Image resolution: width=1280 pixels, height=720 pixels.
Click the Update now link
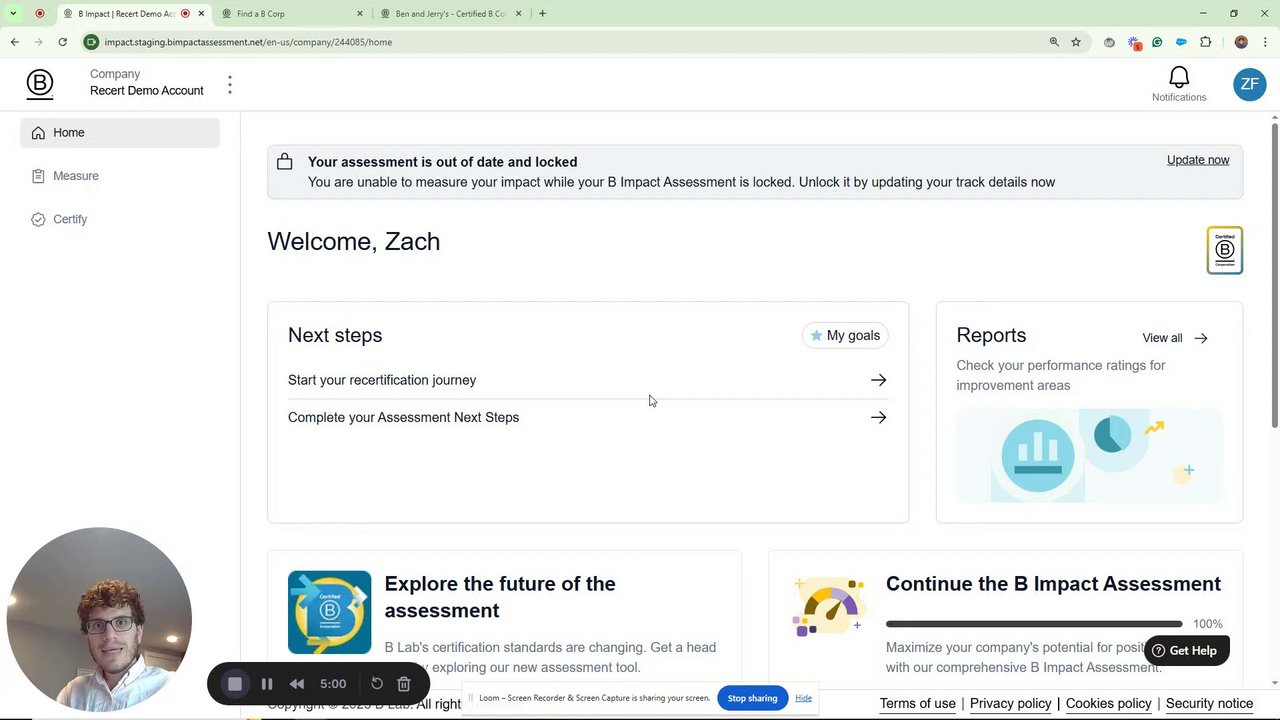click(x=1197, y=160)
